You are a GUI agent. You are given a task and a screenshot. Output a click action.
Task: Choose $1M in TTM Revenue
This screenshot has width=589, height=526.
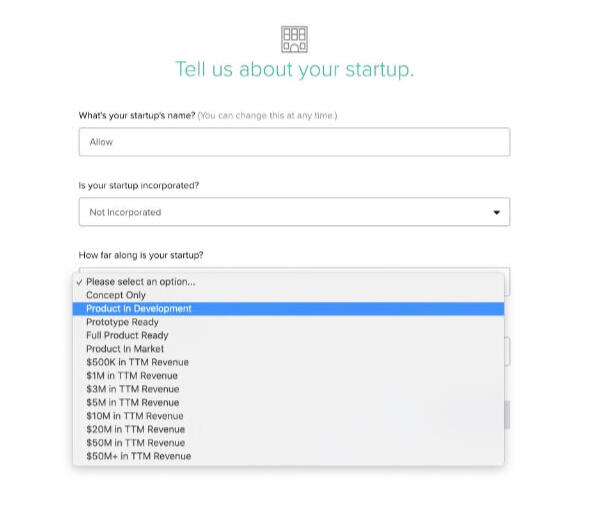[288, 376]
